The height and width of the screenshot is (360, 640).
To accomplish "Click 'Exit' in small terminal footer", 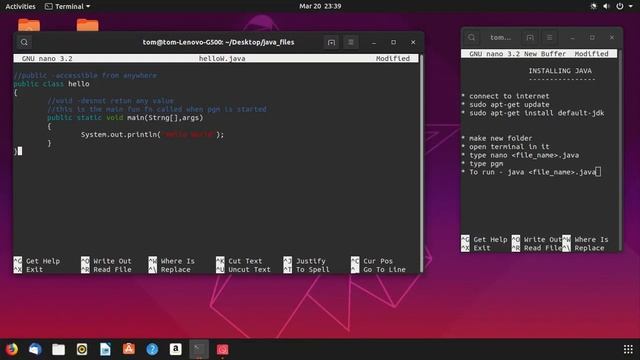I will tap(482, 248).
